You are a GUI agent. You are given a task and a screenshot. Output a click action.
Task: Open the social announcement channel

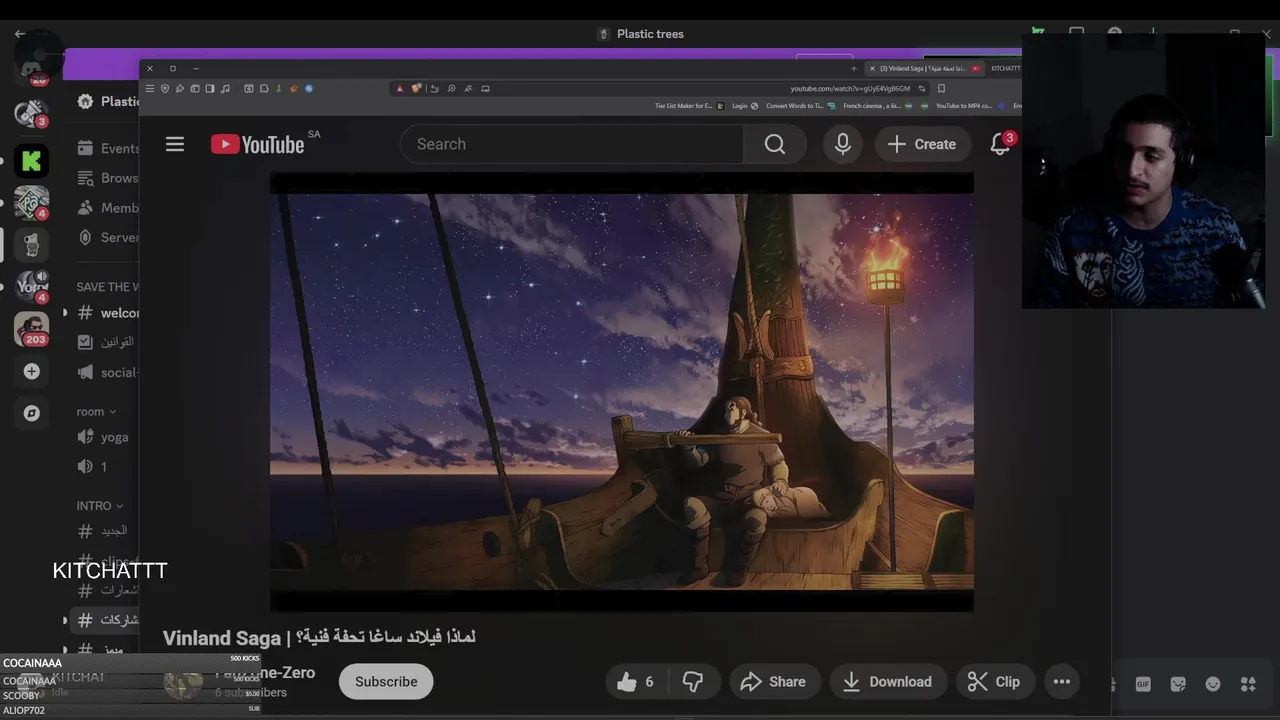pos(106,372)
